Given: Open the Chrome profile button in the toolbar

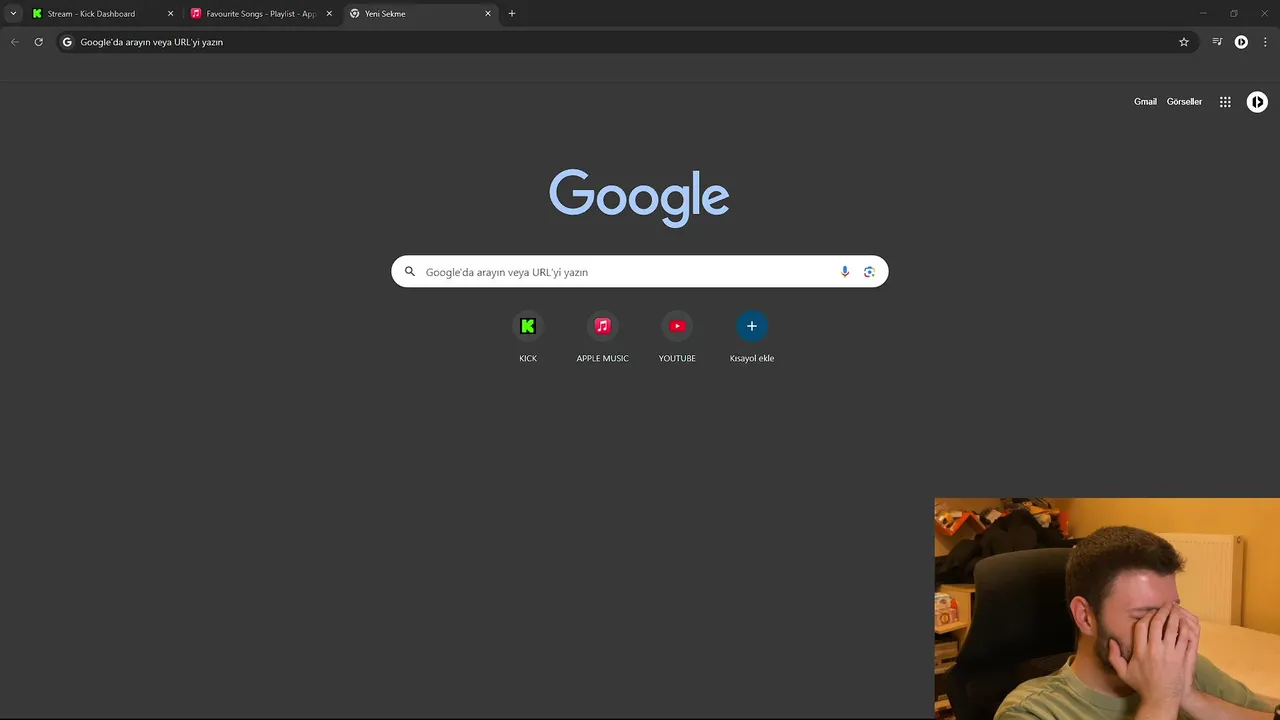Looking at the screenshot, I should pos(1241,42).
